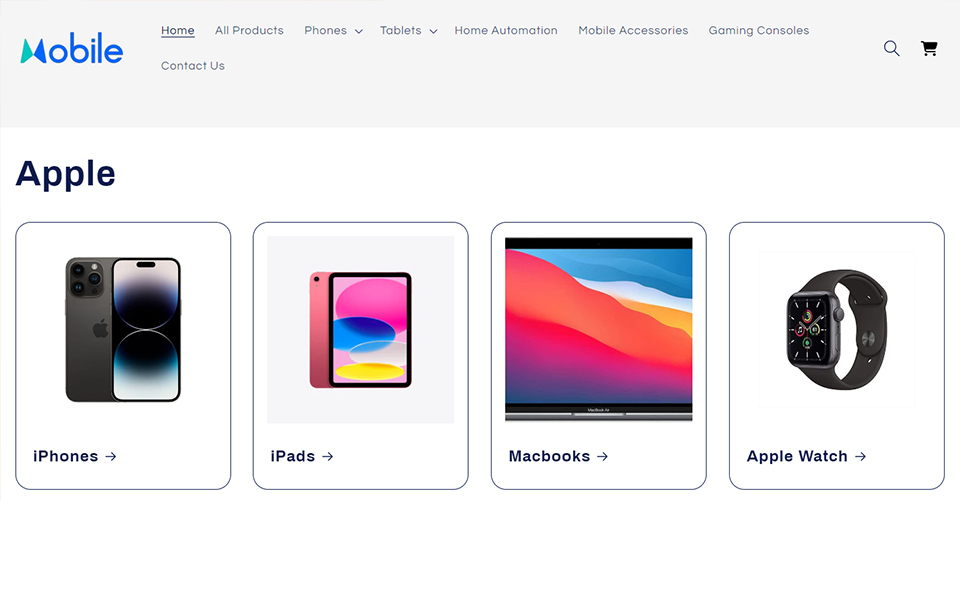Viewport: 960px width, 600px height.
Task: Click the arrow next to Macbooks
Action: click(x=602, y=456)
